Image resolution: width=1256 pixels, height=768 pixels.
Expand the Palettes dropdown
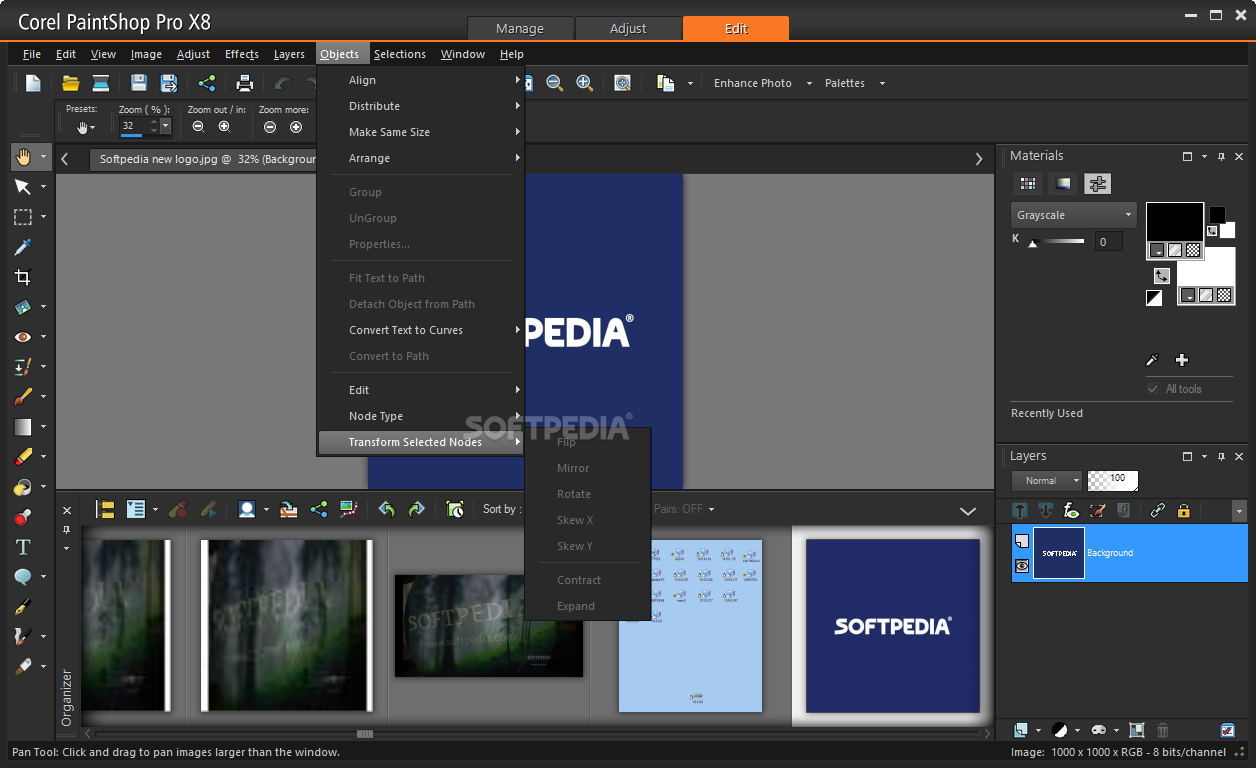[882, 83]
